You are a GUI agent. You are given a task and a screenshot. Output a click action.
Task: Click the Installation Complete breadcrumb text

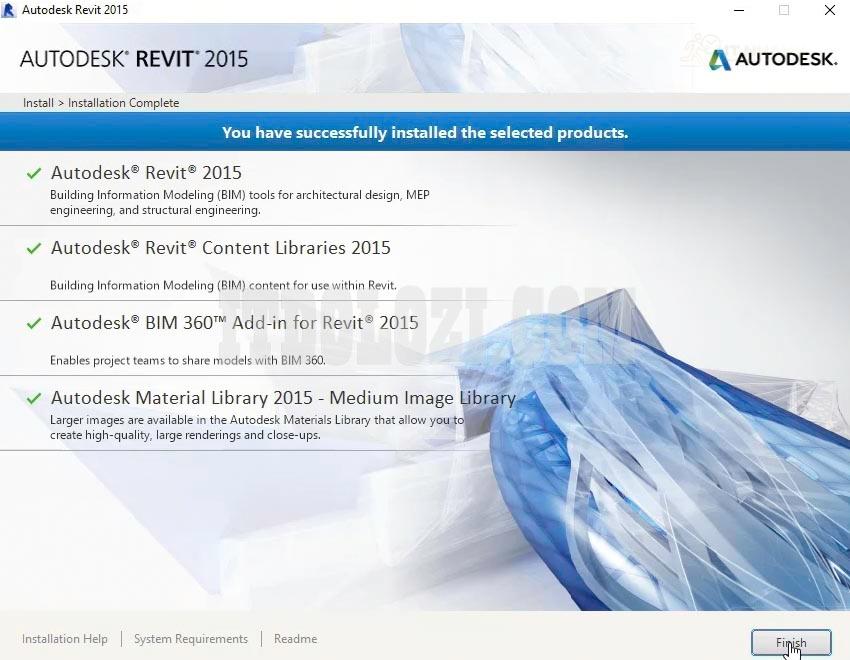[x=123, y=103]
